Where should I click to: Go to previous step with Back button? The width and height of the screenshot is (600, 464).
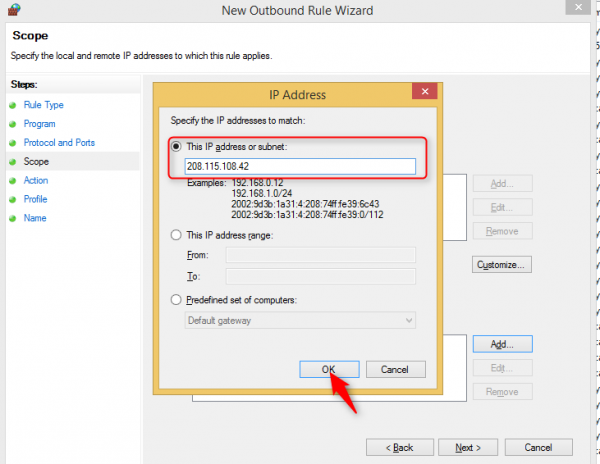pos(400,447)
